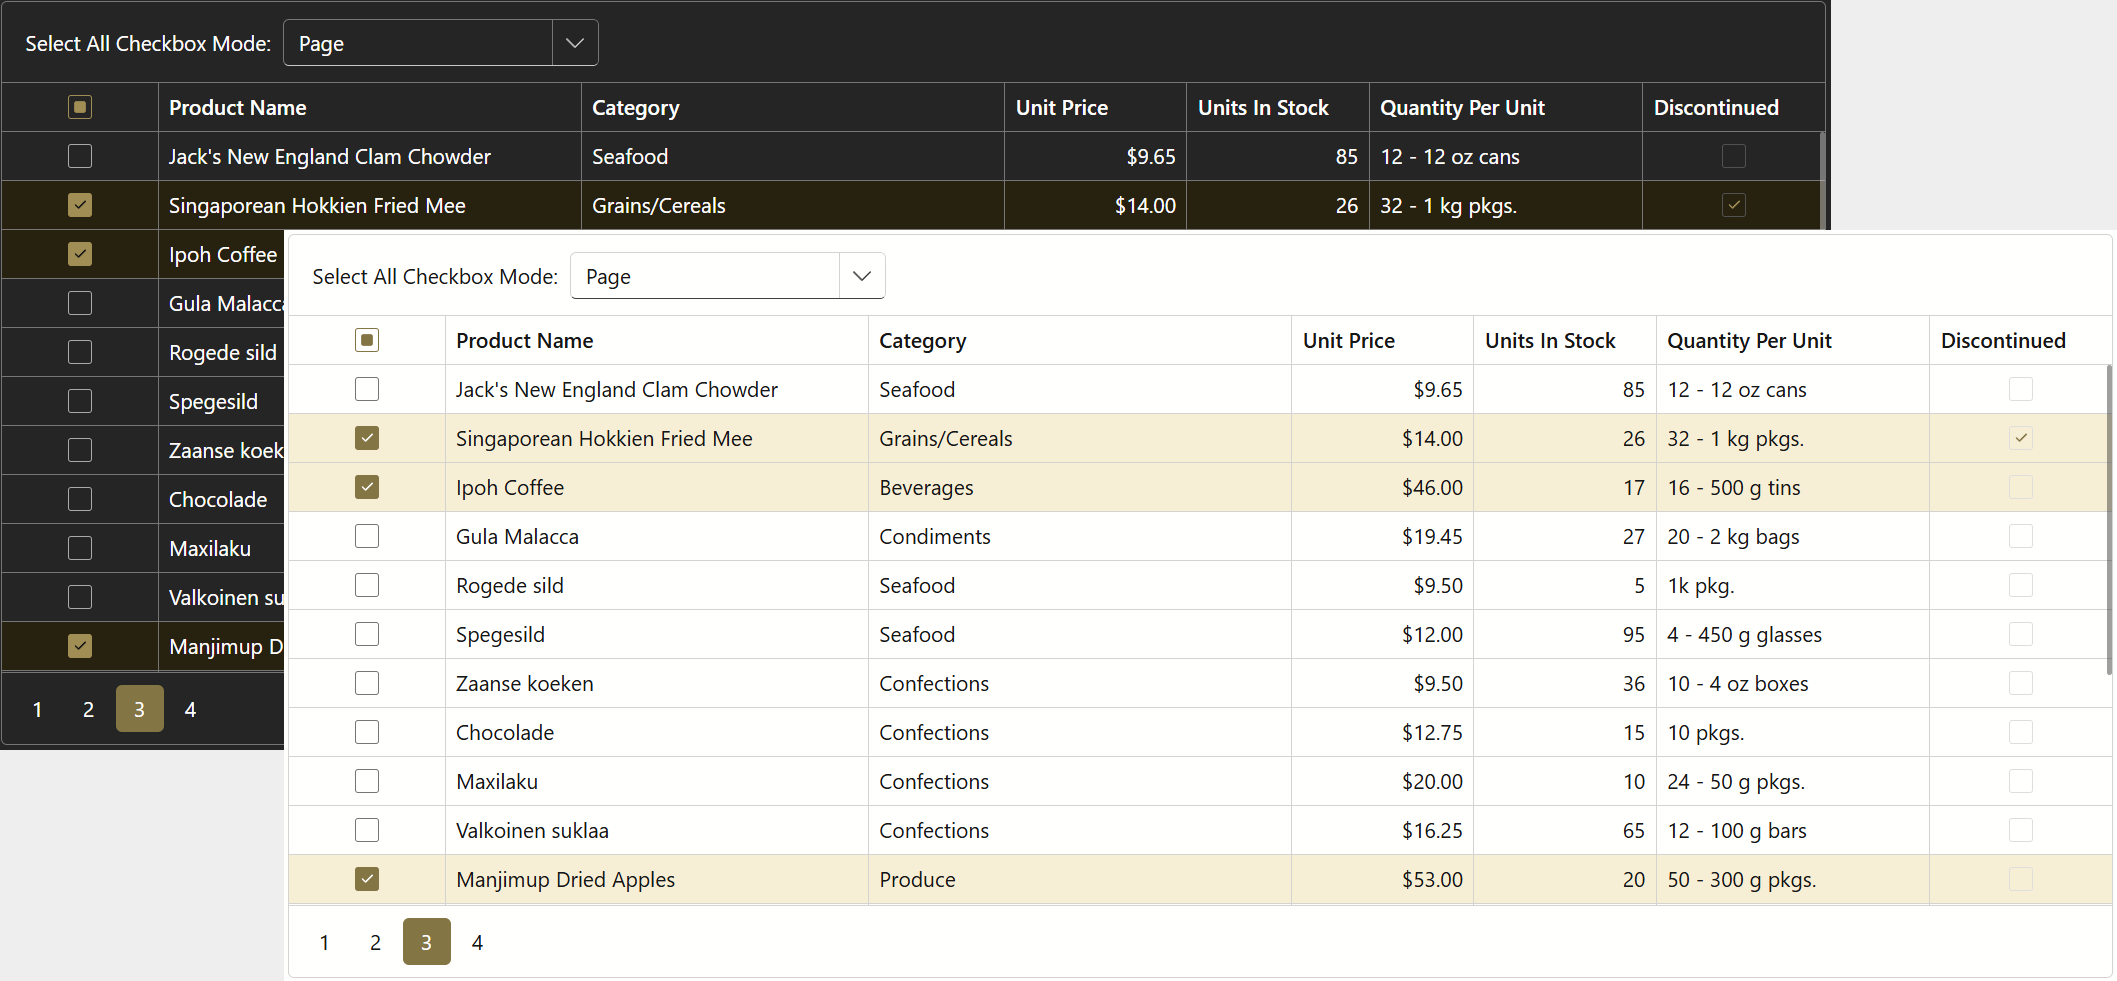Open light theme Select All Mode dropdown arrow
The image size is (2117, 981).
(862, 276)
